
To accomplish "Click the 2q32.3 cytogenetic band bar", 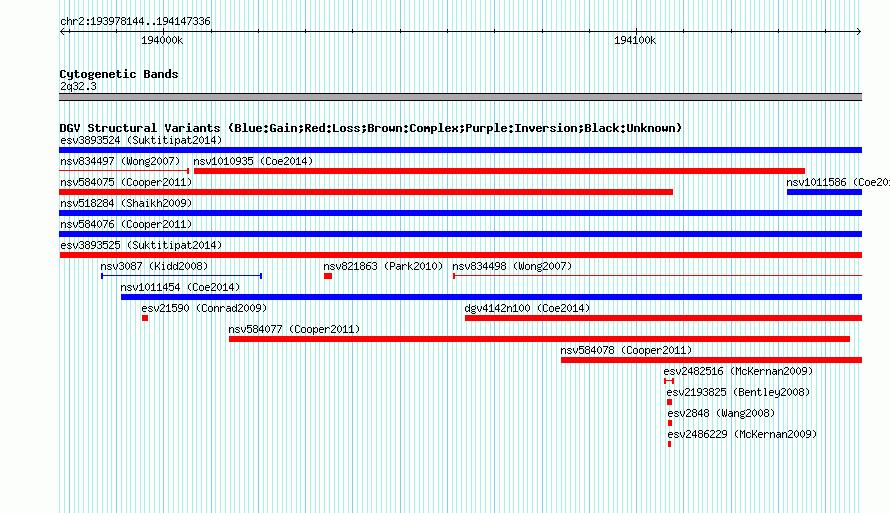I will click(460, 97).
